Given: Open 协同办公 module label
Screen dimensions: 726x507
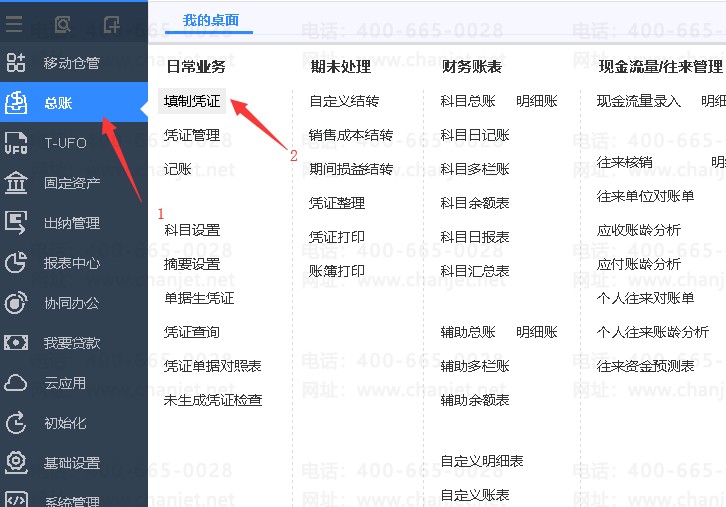Looking at the screenshot, I should pos(72,303).
